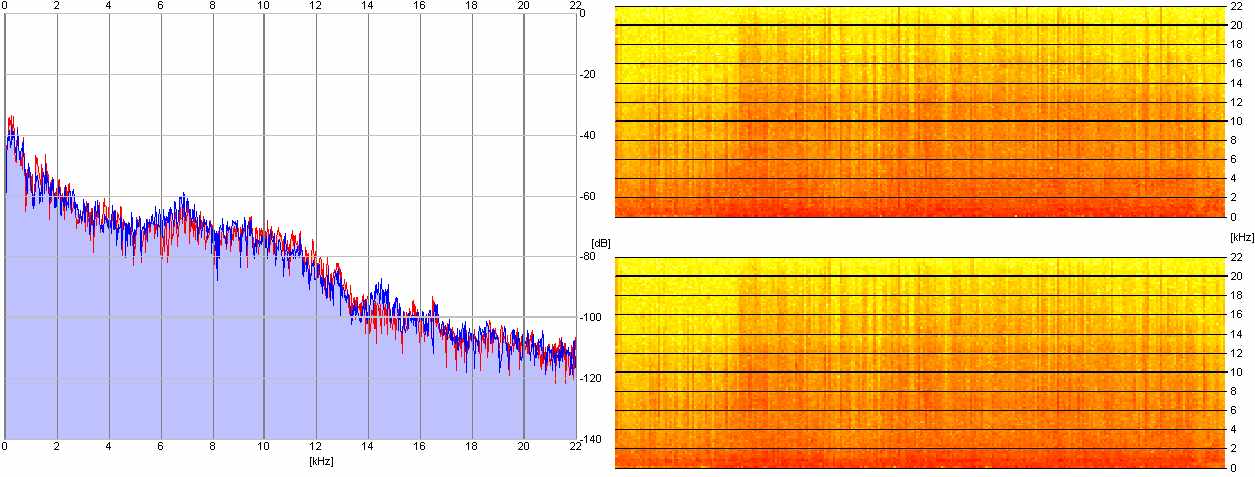
Task: Click the "16" tick on the spectrum's top frequency axis
Action: pos(419,5)
